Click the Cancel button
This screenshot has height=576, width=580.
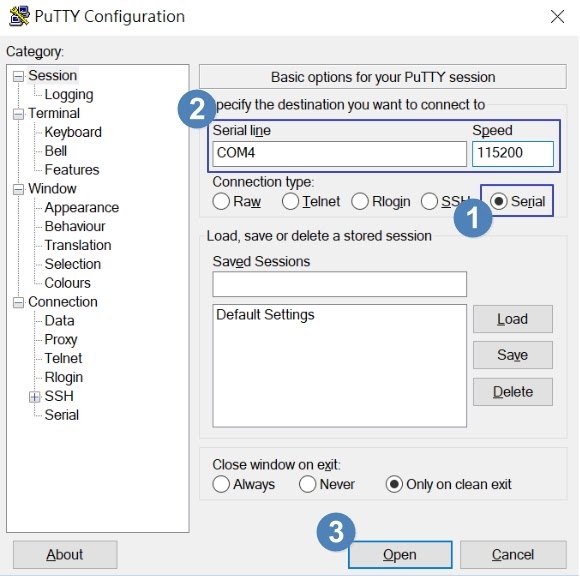point(513,555)
